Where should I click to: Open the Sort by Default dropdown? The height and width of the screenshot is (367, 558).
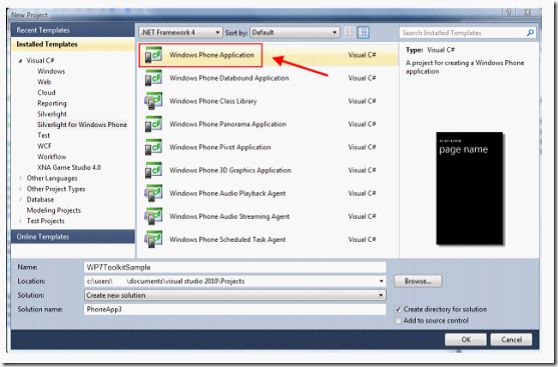(295, 33)
